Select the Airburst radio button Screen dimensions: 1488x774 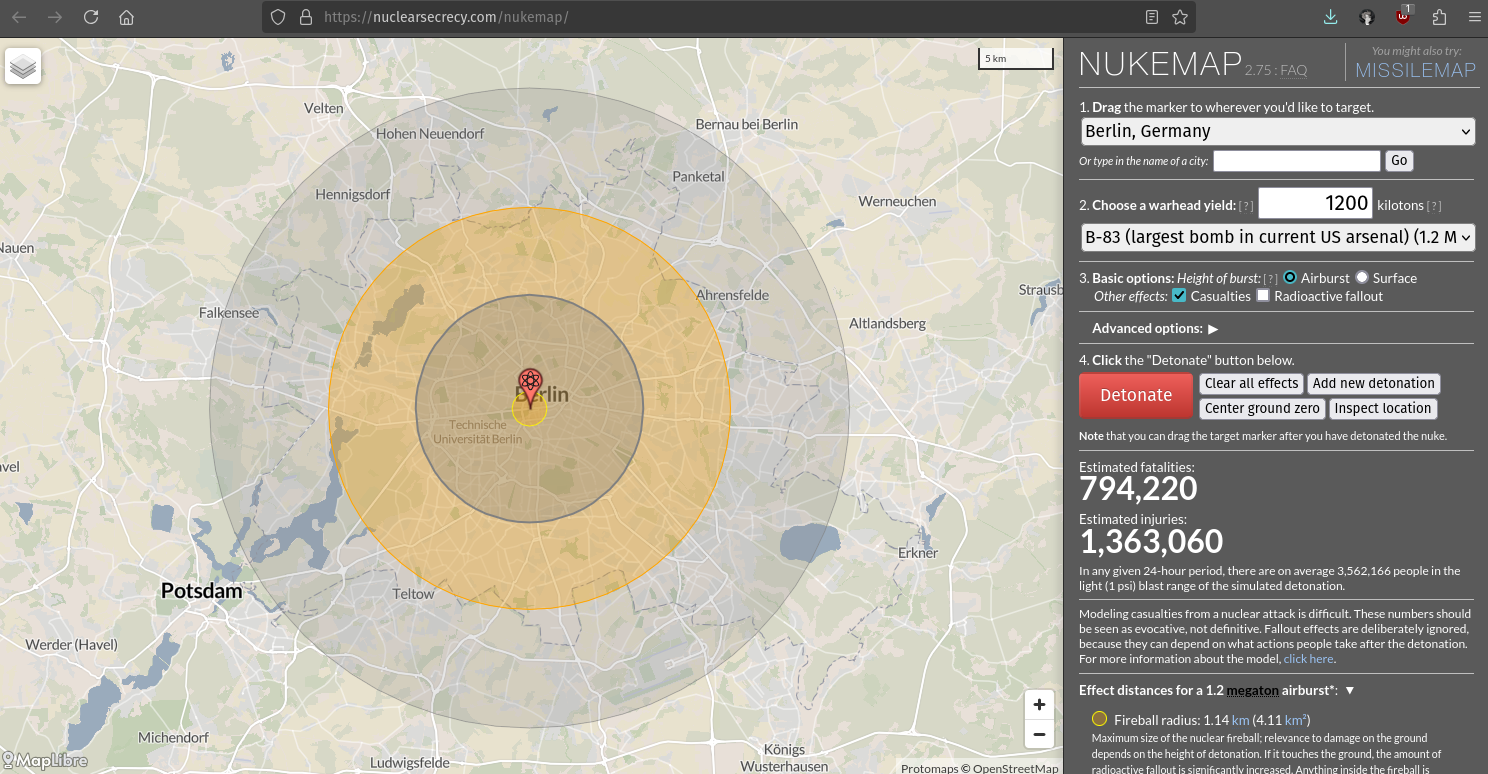[1290, 277]
